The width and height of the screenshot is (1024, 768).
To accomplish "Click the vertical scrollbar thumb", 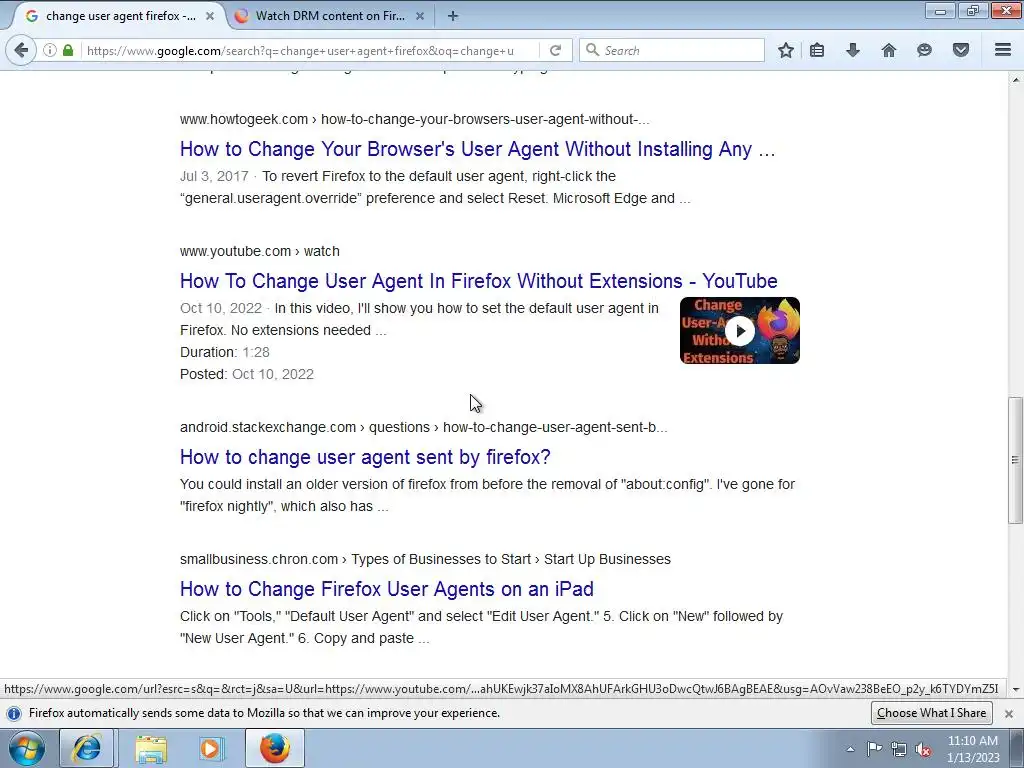I will 1015,460.
